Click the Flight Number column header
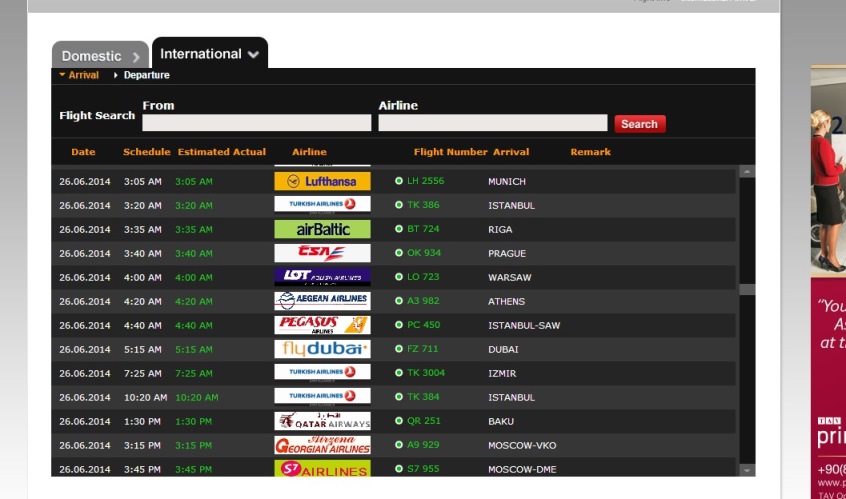Viewport: 846px width, 499px height. pos(451,152)
